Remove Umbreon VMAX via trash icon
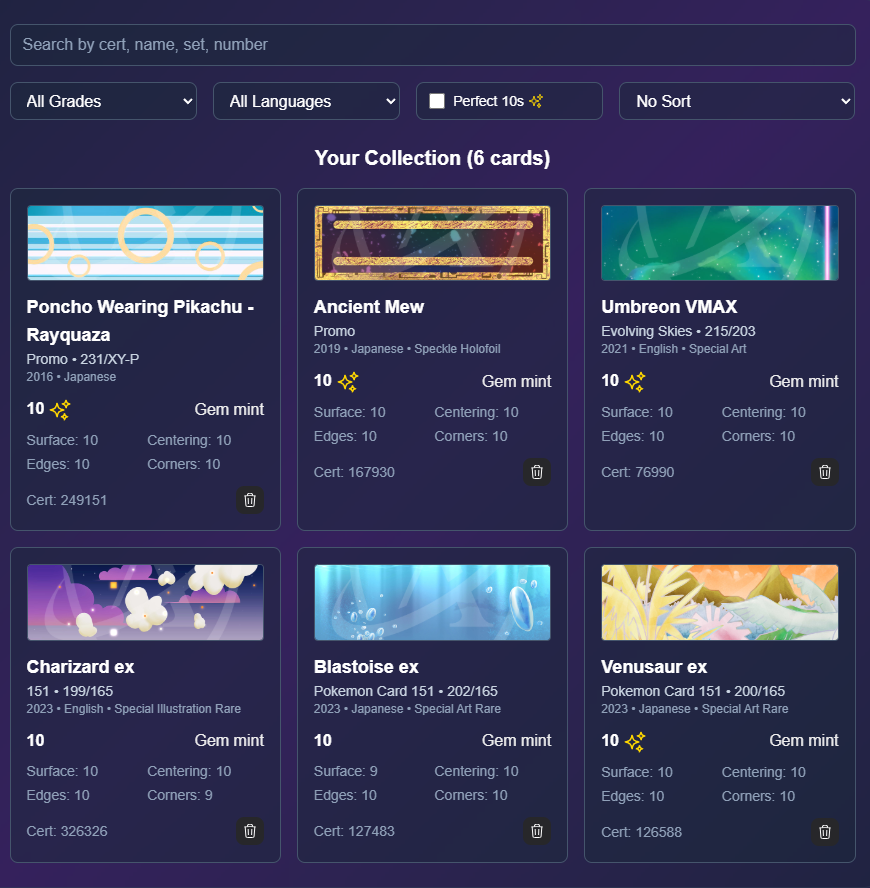The width and height of the screenshot is (870, 888). click(x=825, y=472)
